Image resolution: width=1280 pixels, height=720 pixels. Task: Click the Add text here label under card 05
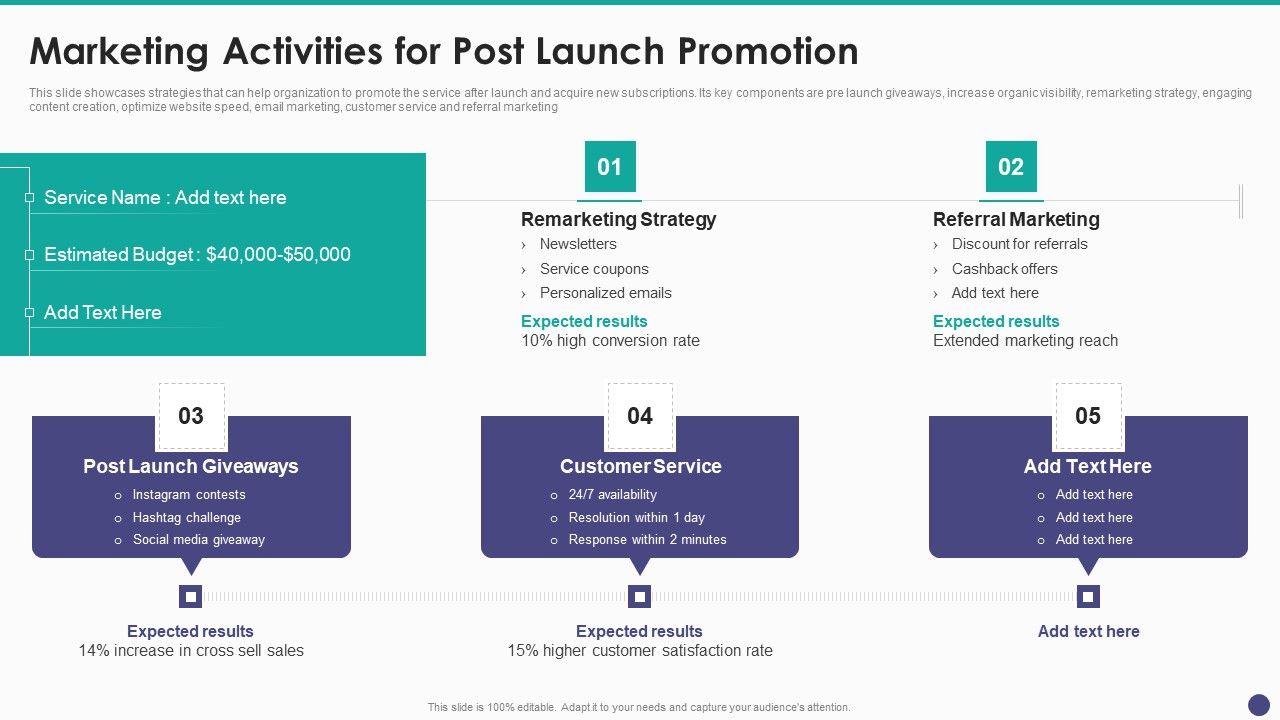[x=1088, y=631]
